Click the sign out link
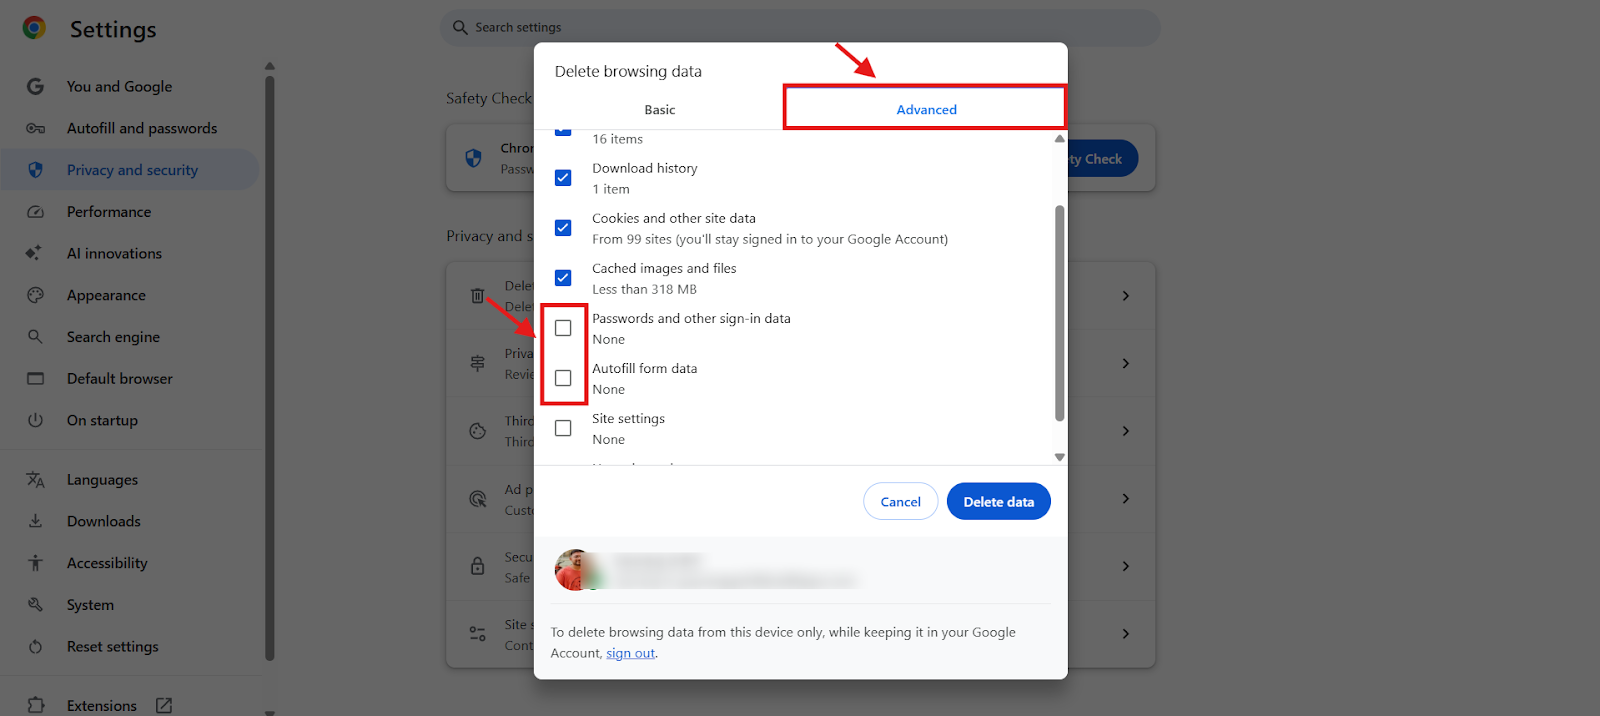The width and height of the screenshot is (1600, 716). tap(630, 653)
